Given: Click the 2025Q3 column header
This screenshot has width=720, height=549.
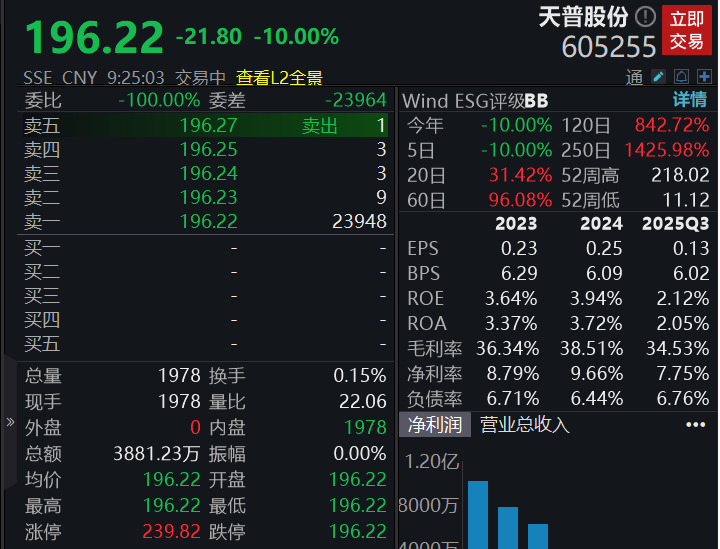Looking at the screenshot, I should [675, 224].
